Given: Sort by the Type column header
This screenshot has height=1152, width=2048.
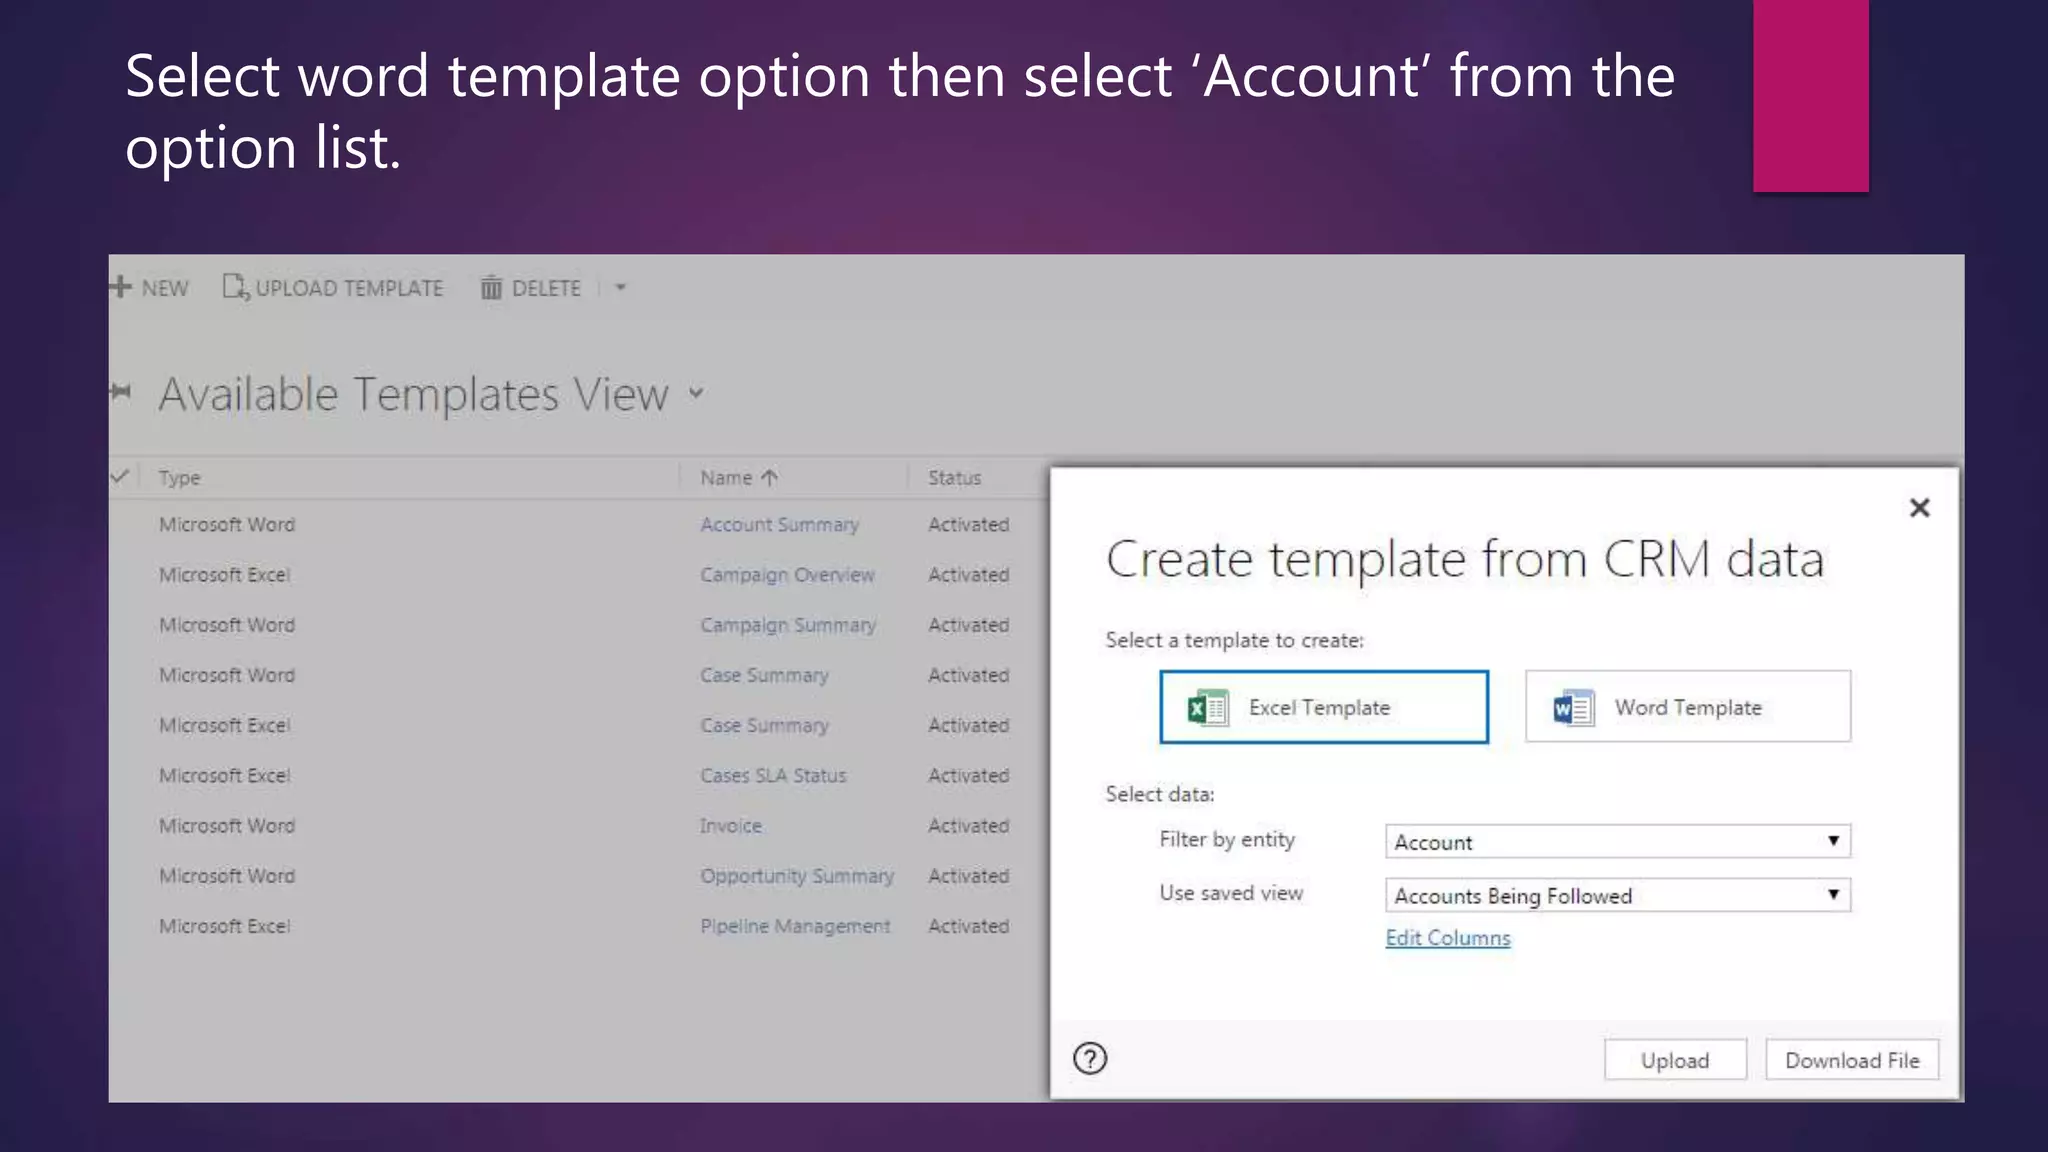Looking at the screenshot, I should coord(180,478).
